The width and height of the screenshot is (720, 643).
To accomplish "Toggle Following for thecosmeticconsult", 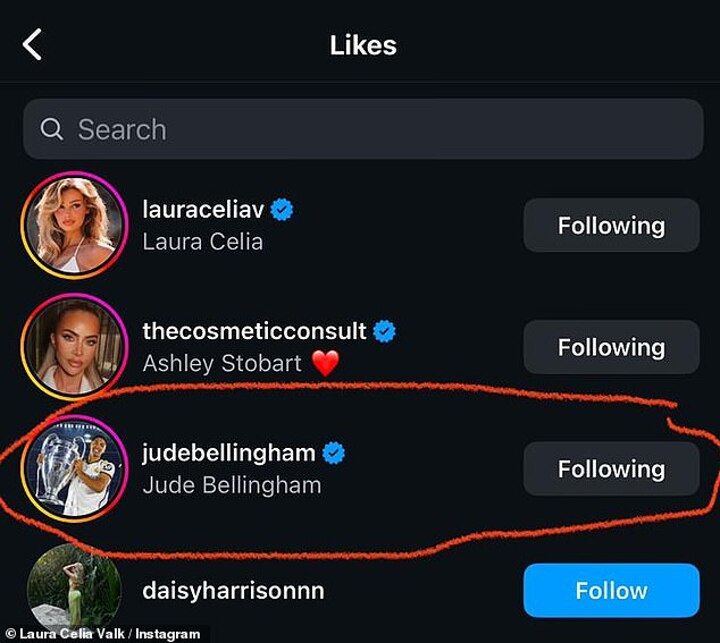I will click(611, 347).
